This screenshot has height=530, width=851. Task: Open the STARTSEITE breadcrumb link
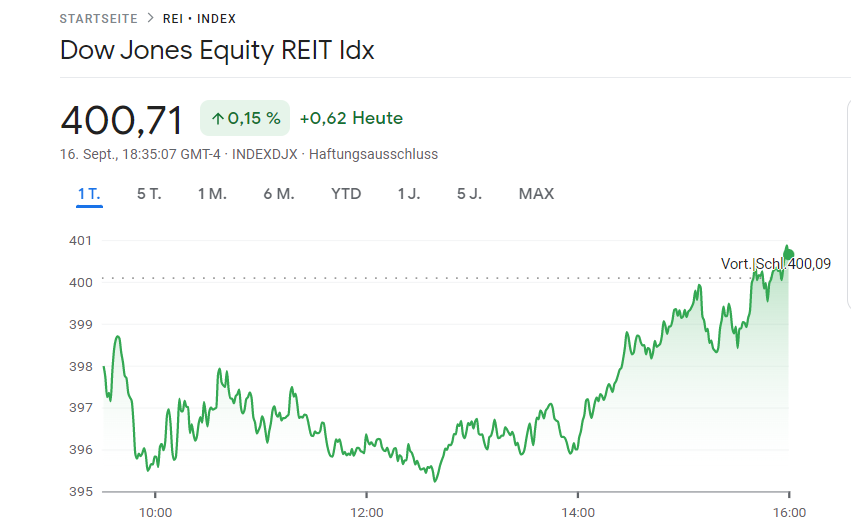click(98, 19)
